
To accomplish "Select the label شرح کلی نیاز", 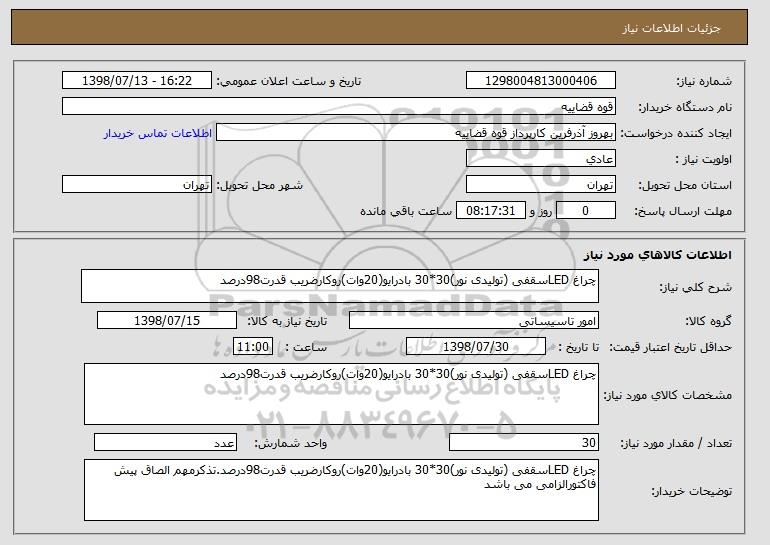I will 695,288.
